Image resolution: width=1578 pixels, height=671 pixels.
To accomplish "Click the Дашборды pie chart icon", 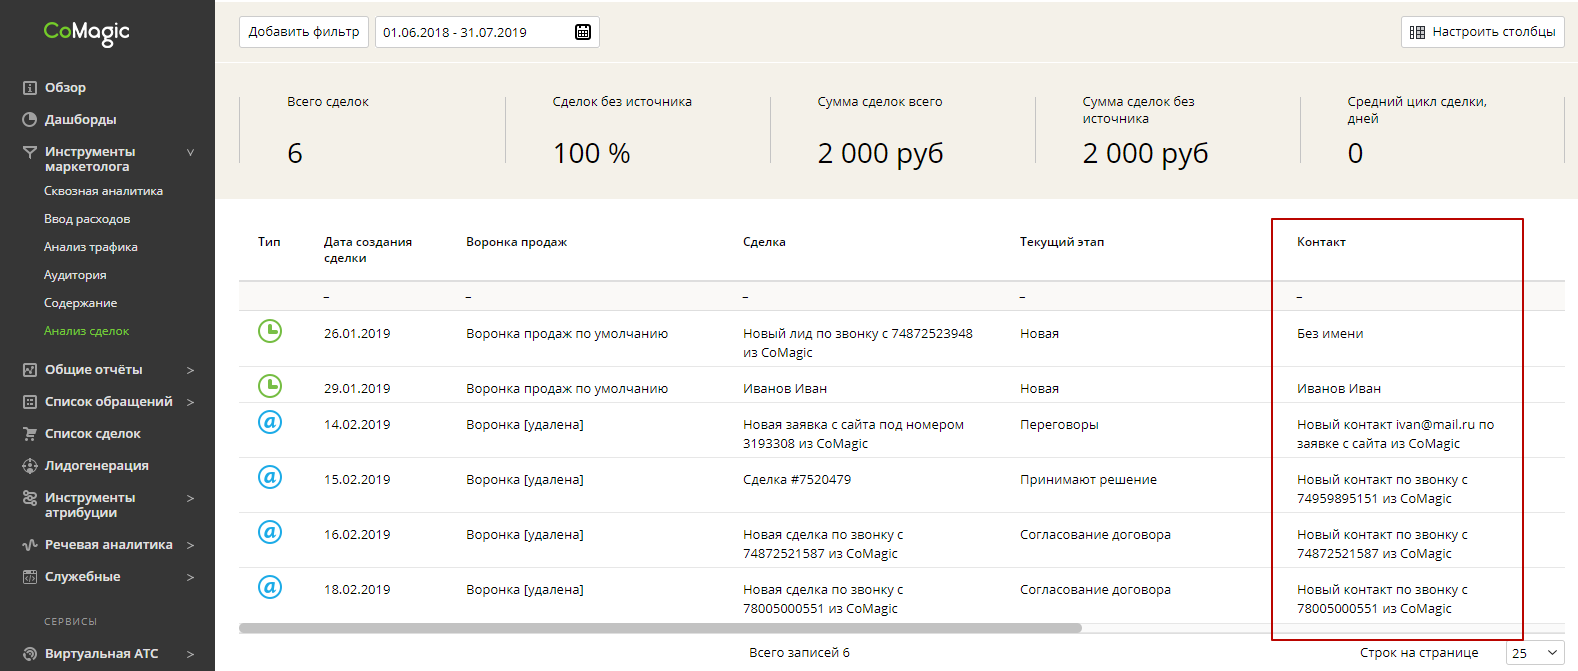I will (x=30, y=120).
